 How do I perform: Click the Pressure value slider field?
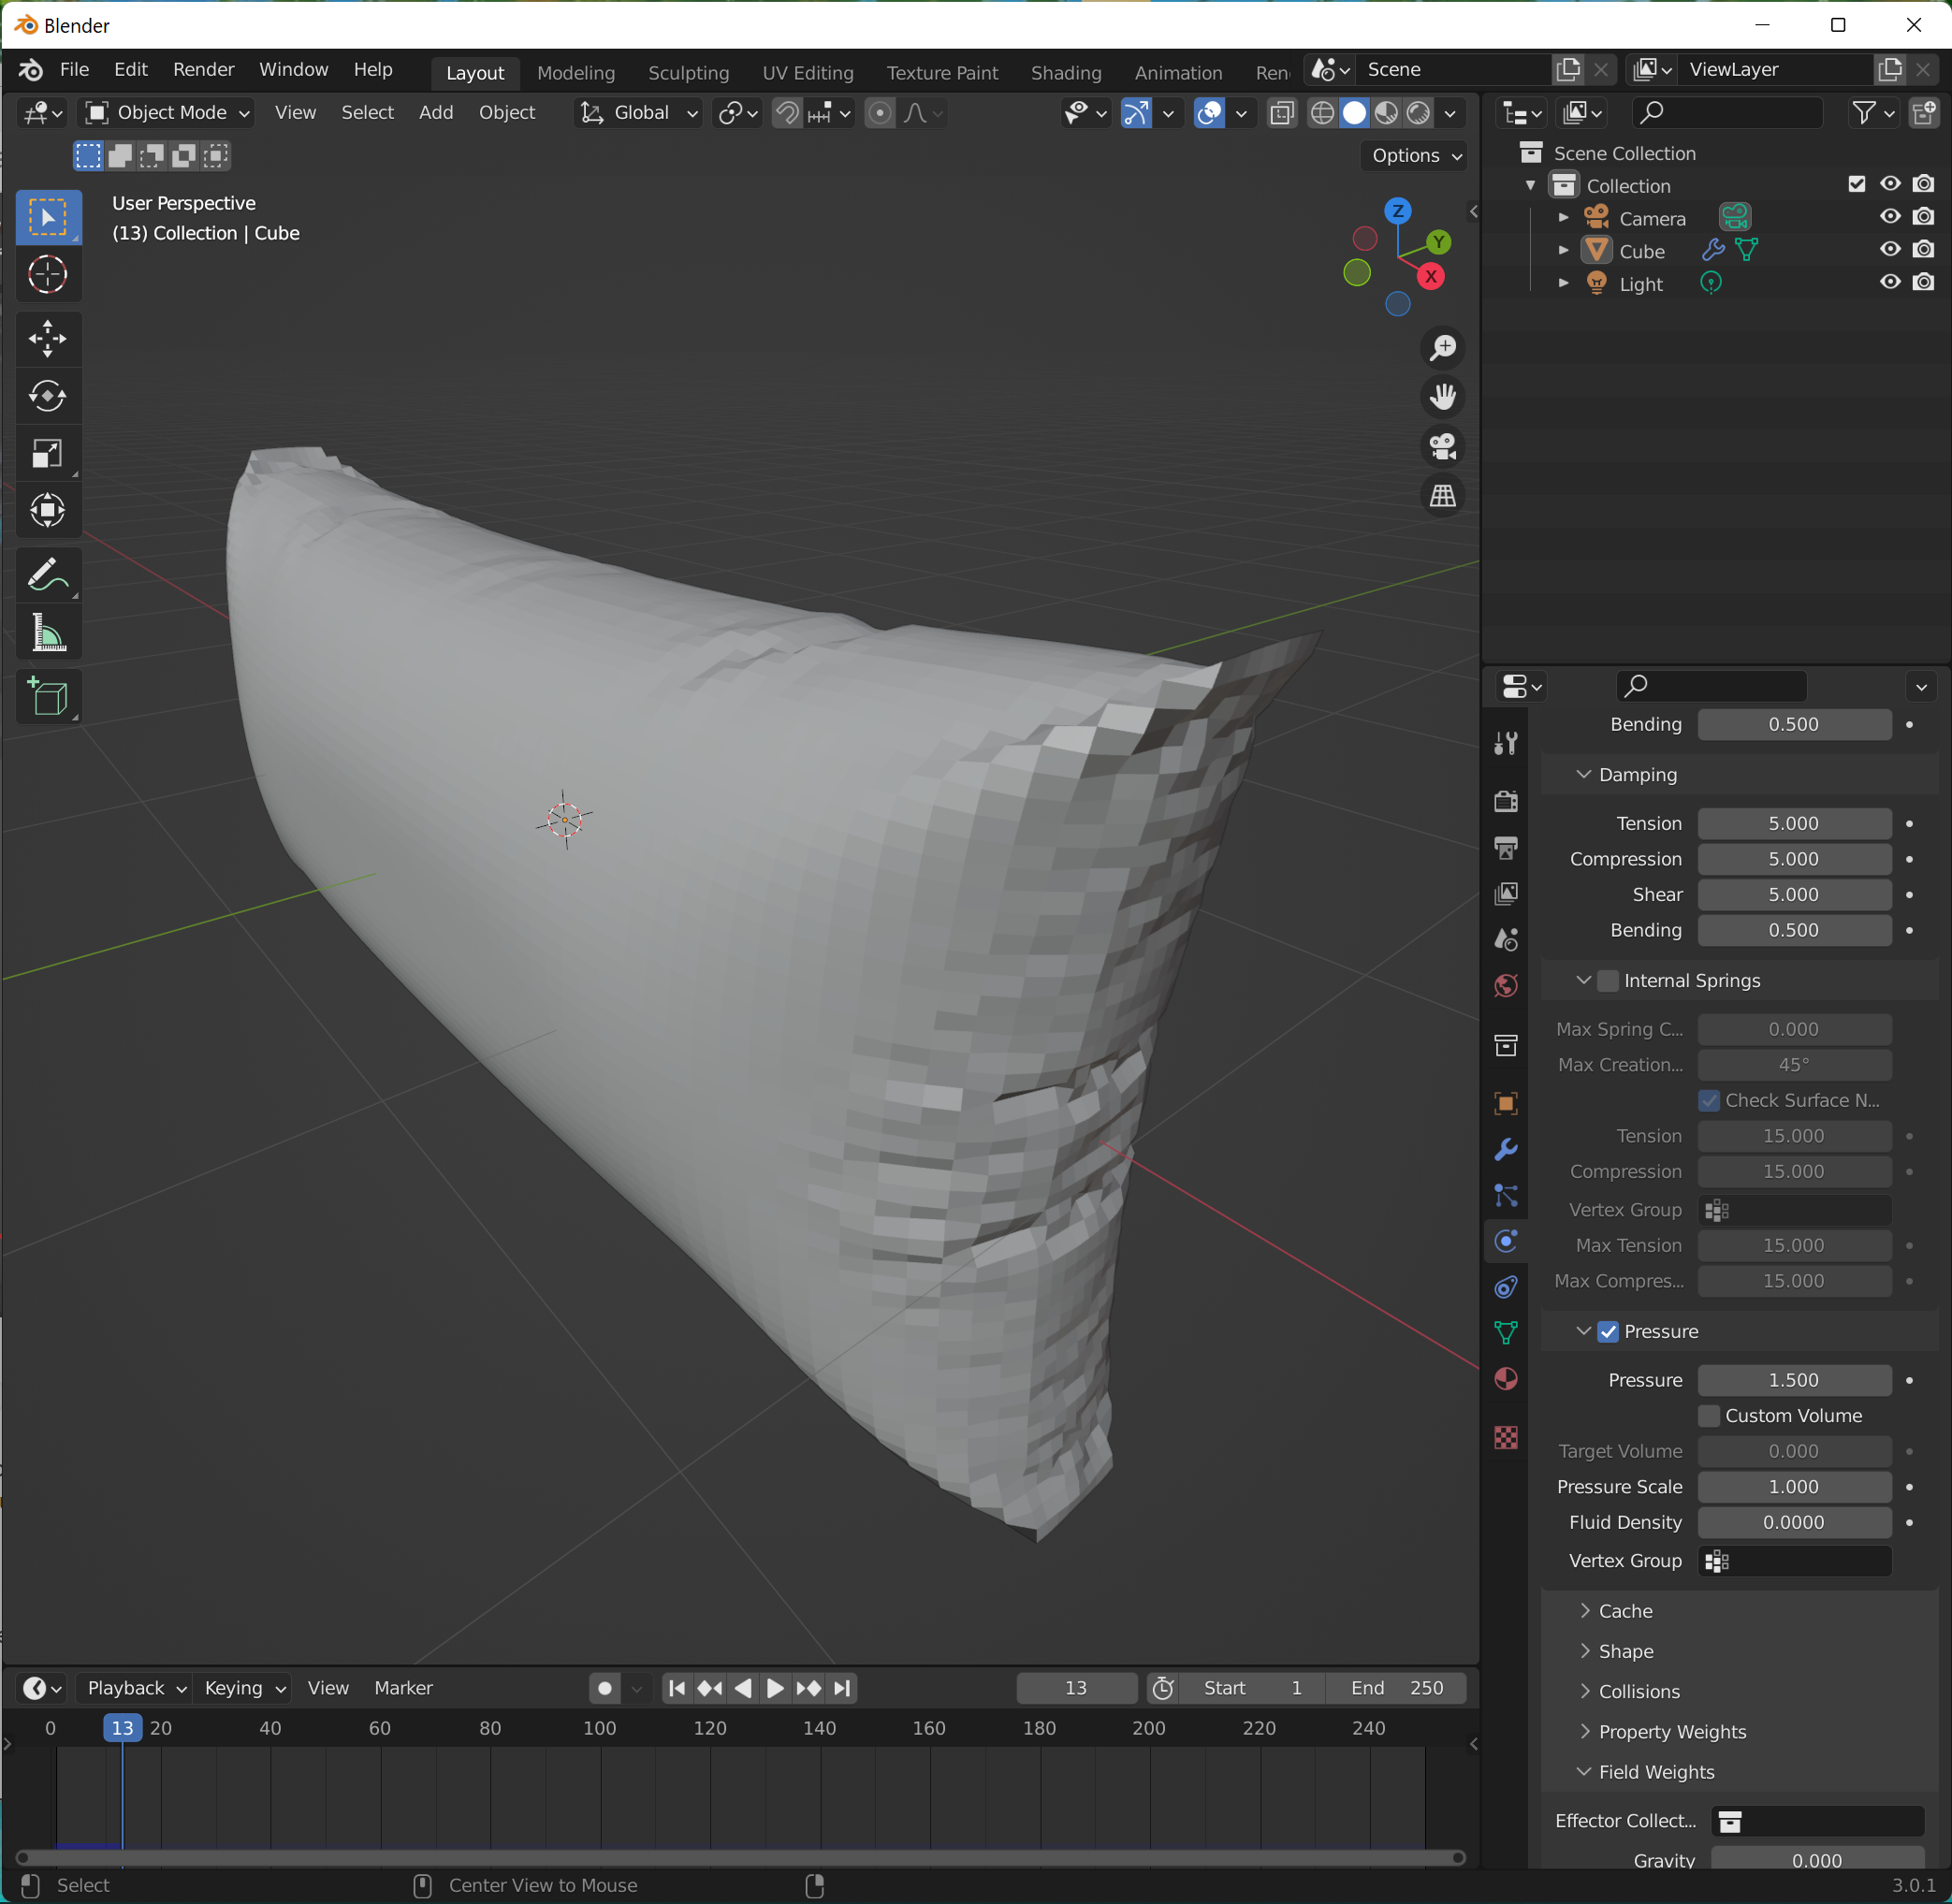1793,1380
